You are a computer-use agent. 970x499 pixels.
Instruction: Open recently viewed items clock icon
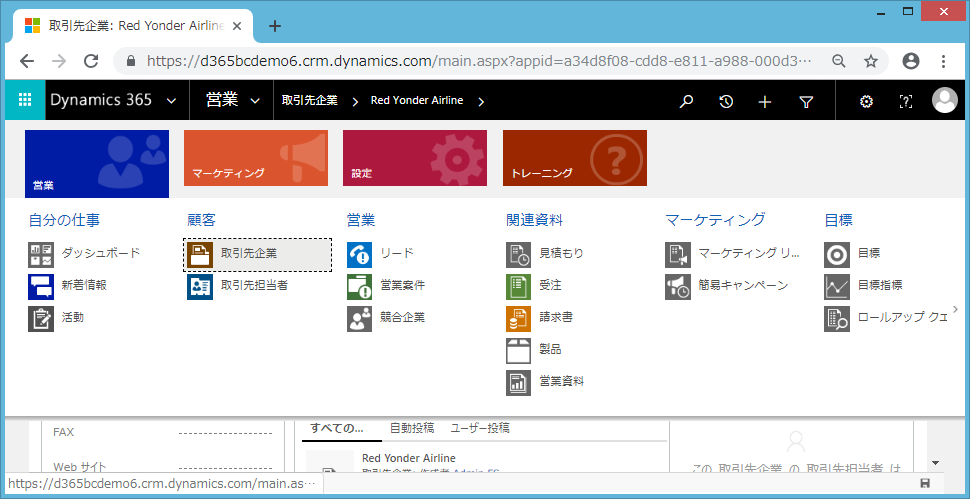(726, 101)
